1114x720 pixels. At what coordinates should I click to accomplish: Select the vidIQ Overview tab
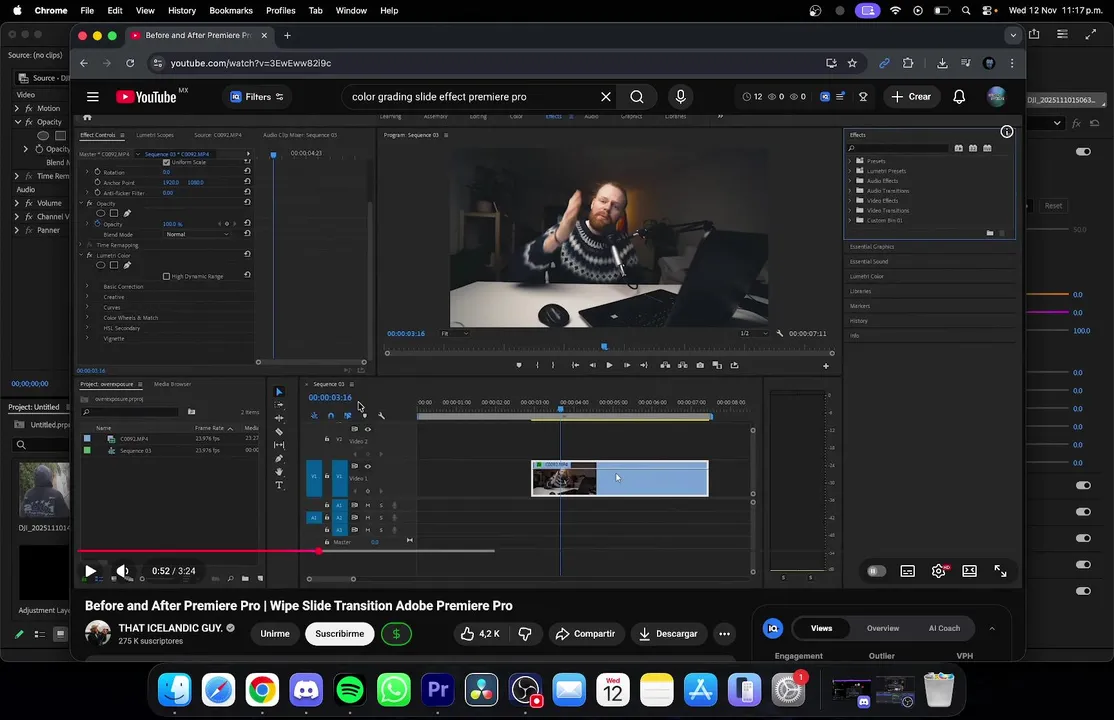pos(882,628)
